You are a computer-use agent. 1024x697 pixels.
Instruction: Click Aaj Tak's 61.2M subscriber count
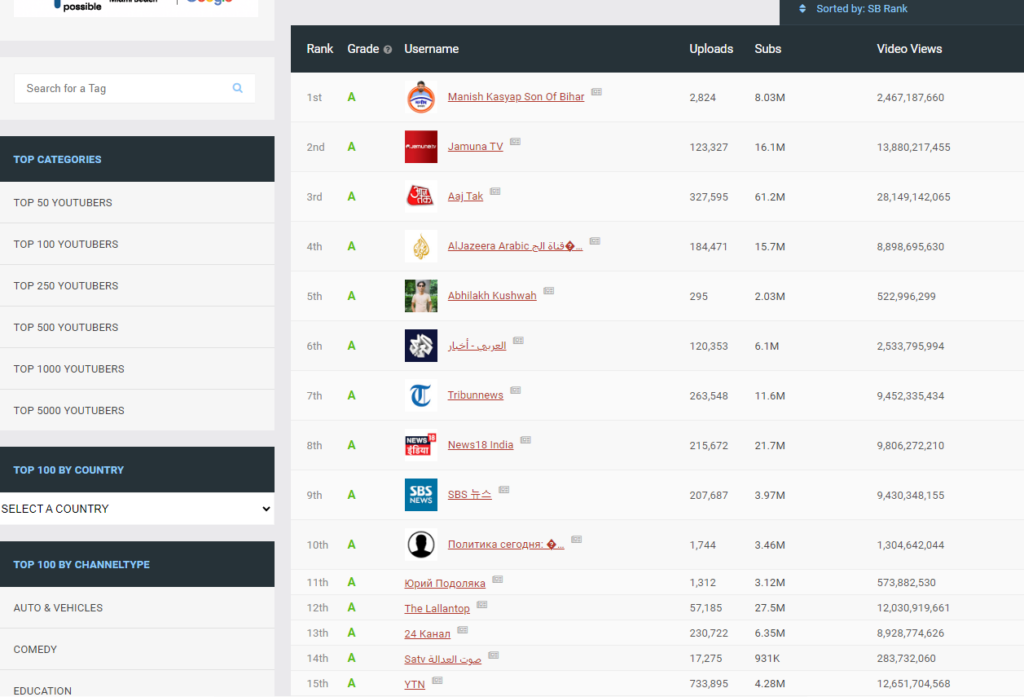pos(770,197)
